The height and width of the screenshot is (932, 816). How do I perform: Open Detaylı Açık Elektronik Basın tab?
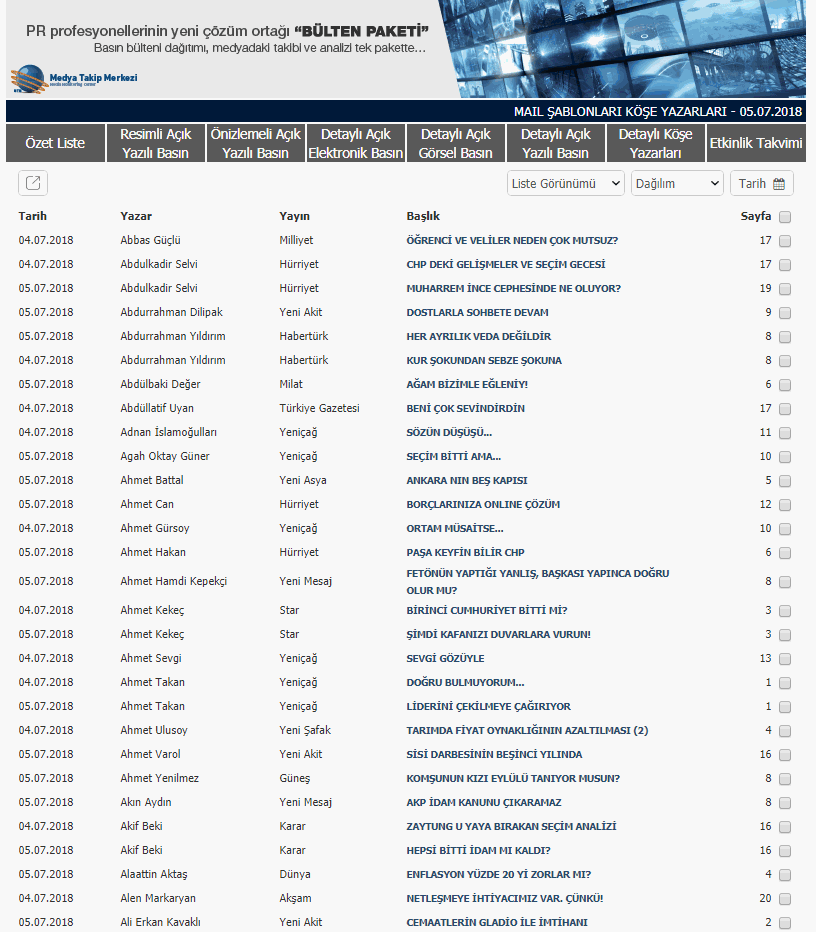[x=355, y=143]
